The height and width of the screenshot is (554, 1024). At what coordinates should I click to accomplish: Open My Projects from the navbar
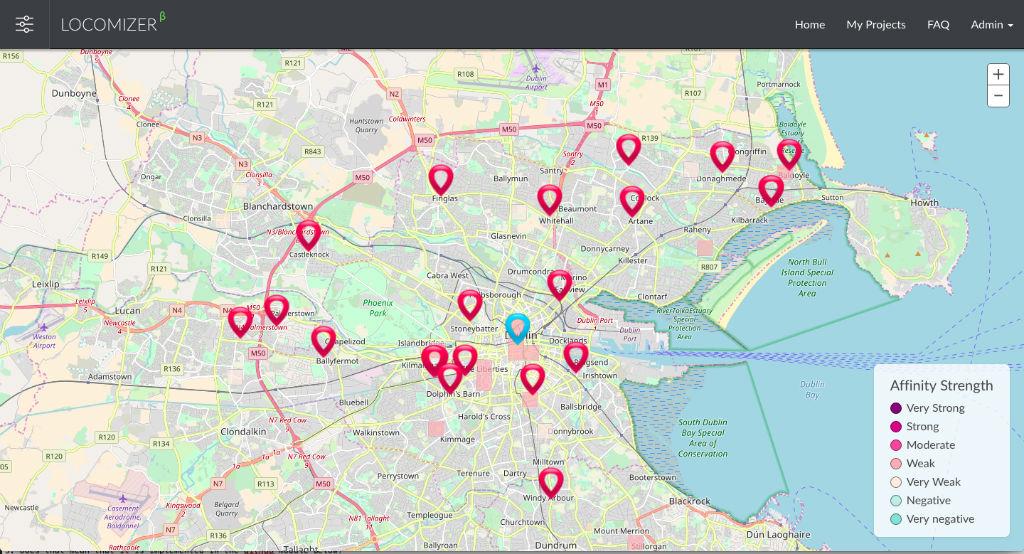click(875, 25)
